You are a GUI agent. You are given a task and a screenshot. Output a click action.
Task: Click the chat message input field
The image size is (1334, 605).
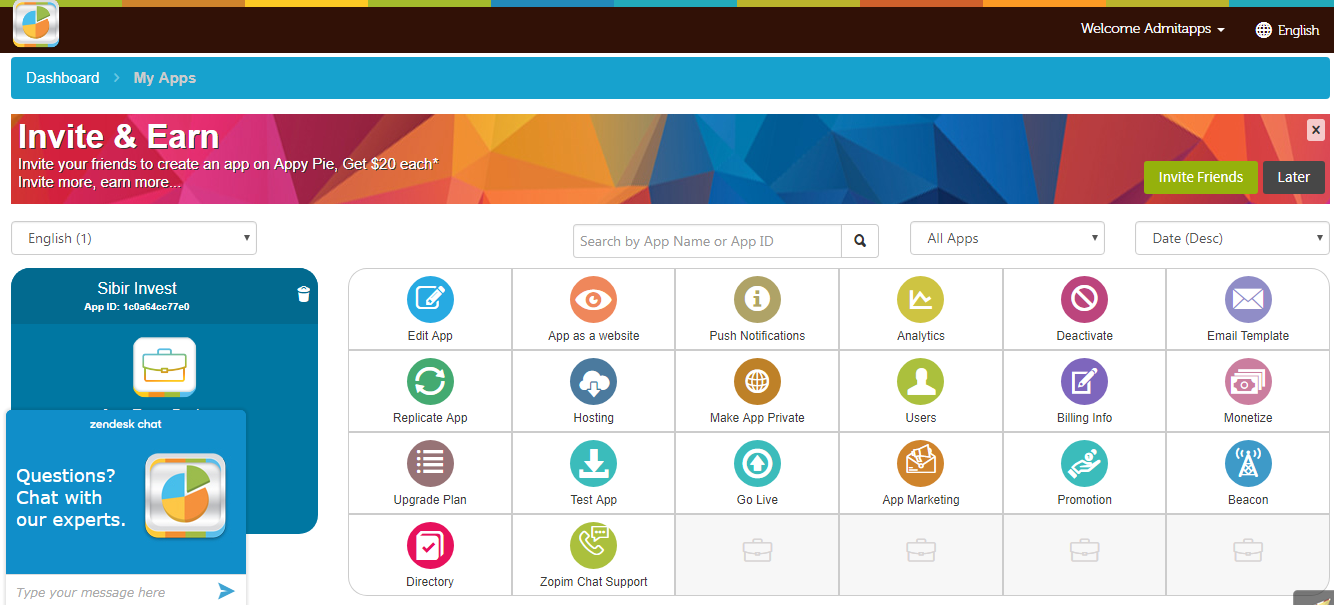click(x=110, y=592)
